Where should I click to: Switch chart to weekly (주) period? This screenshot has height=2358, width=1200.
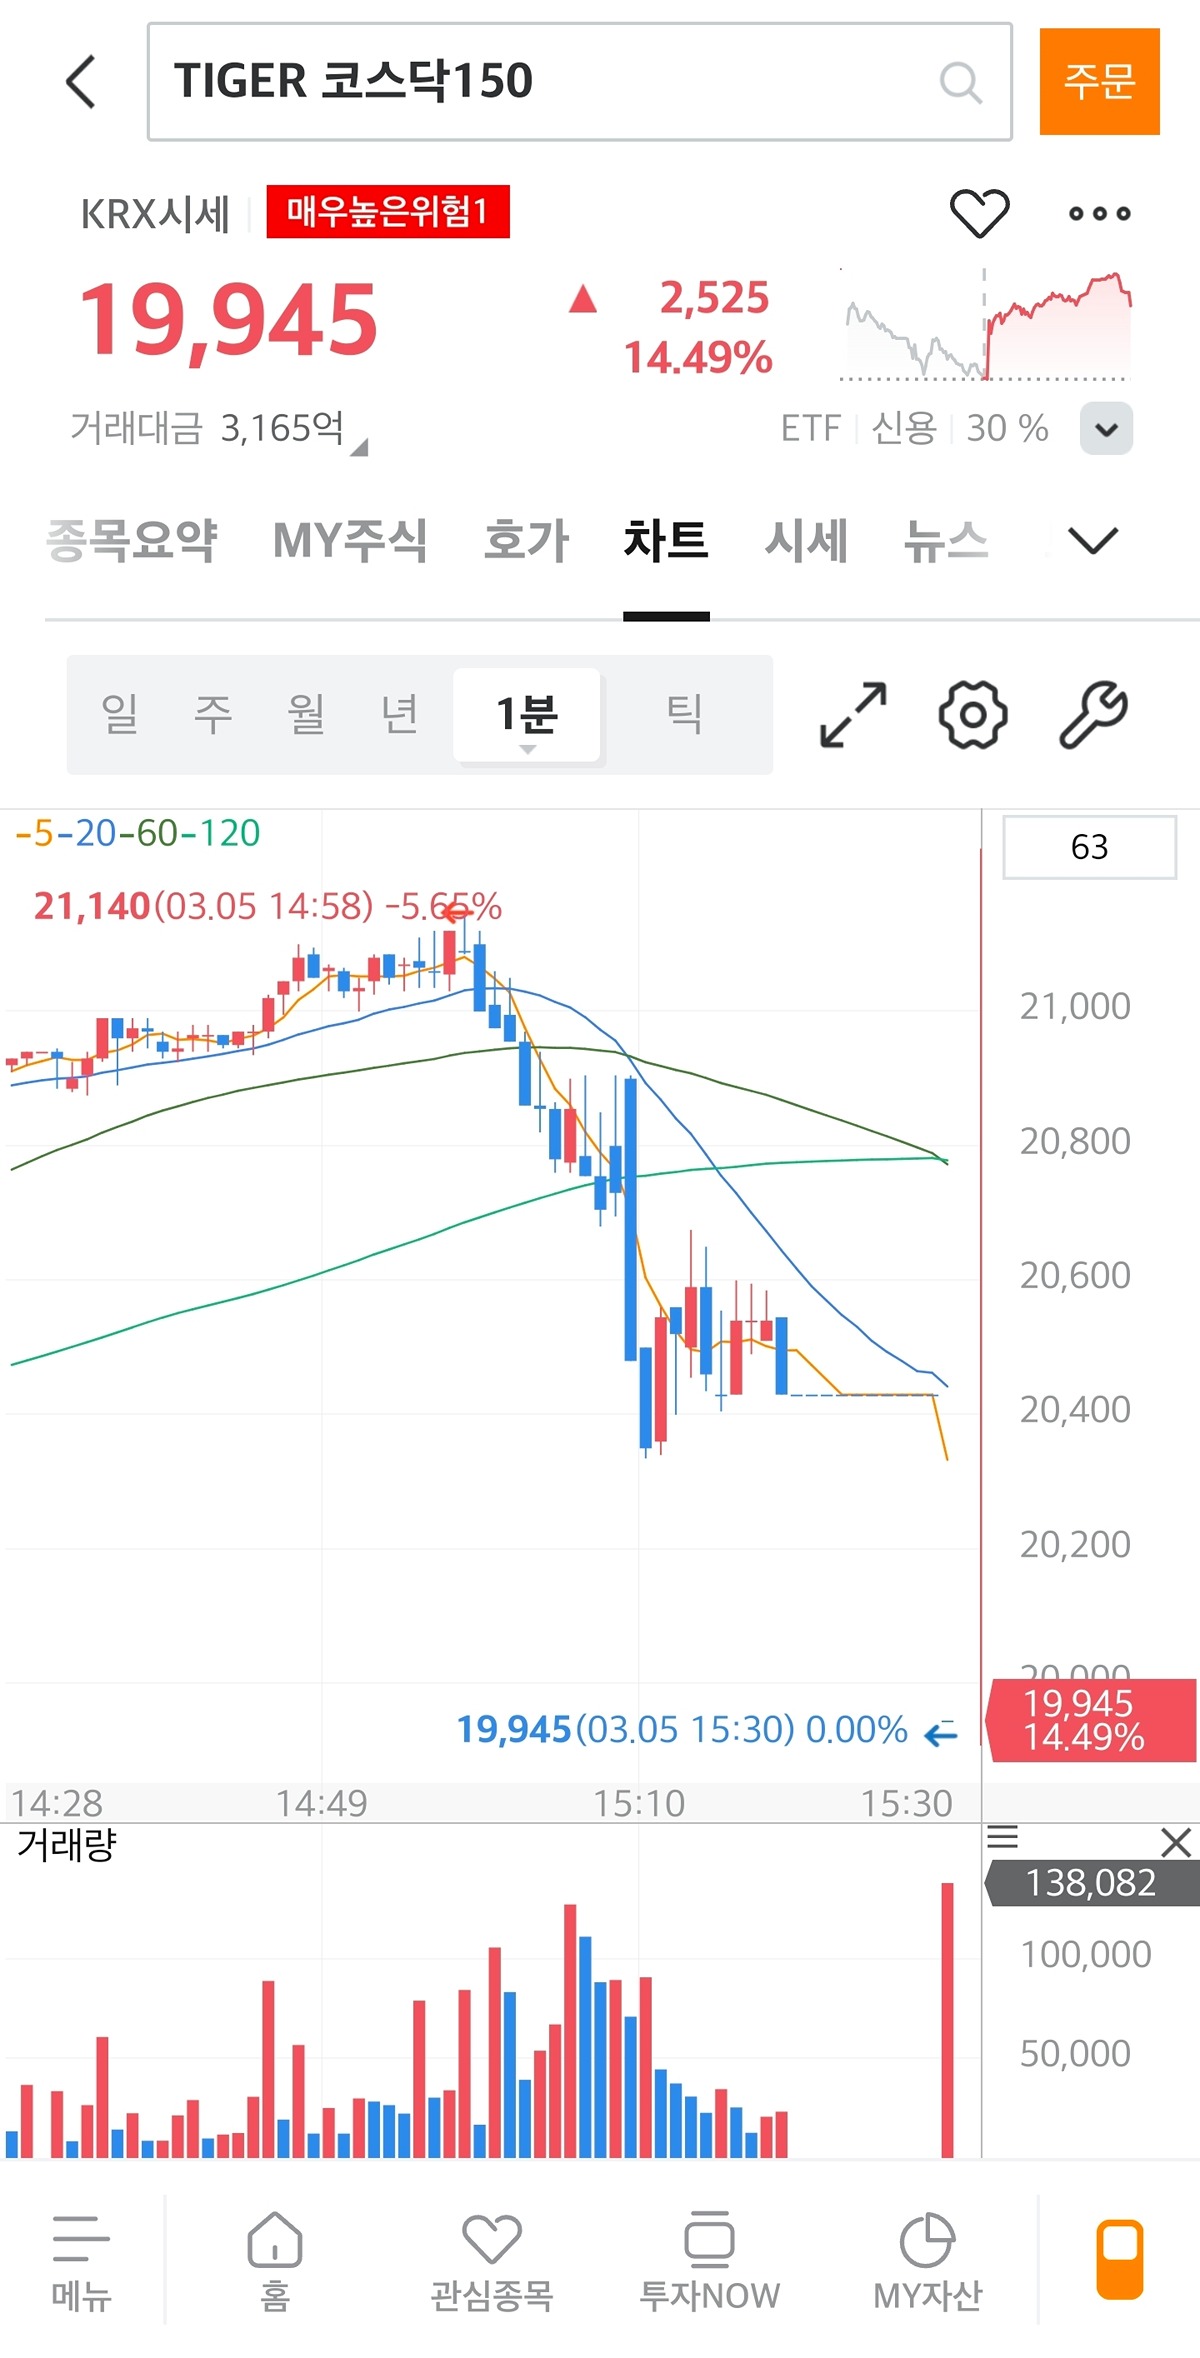click(212, 715)
